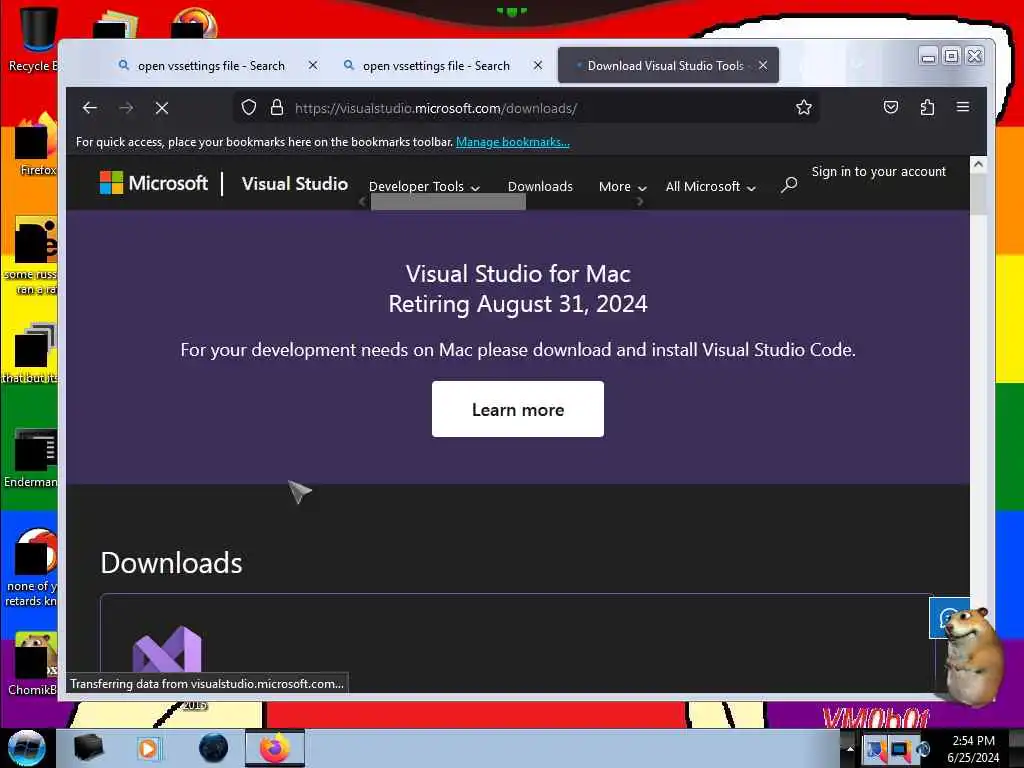
Task: Open the Save to Pocket button
Action: (891, 107)
